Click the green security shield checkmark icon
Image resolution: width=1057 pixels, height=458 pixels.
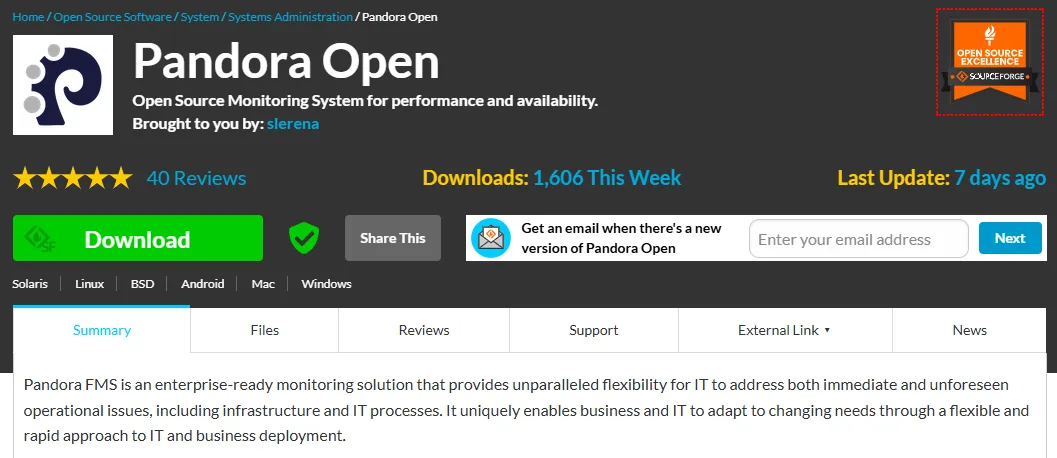tap(304, 238)
